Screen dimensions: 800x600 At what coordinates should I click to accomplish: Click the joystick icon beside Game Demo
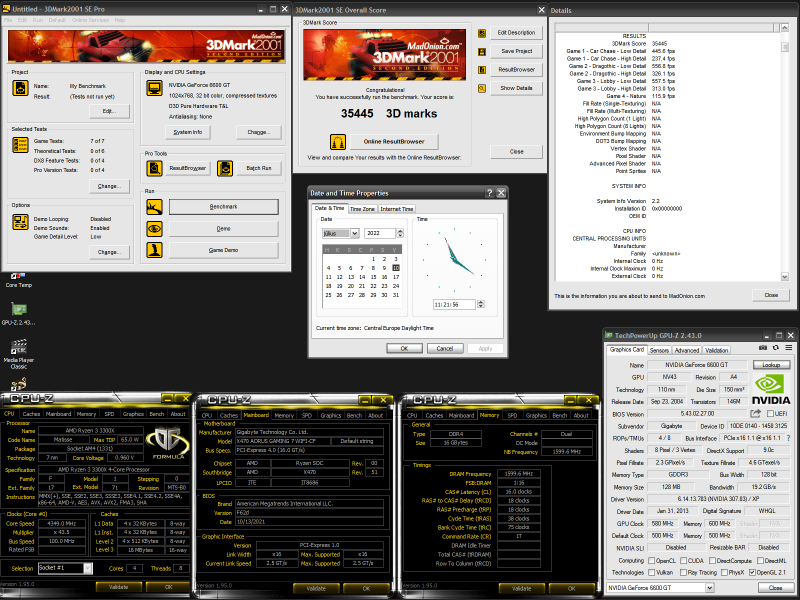[154, 250]
